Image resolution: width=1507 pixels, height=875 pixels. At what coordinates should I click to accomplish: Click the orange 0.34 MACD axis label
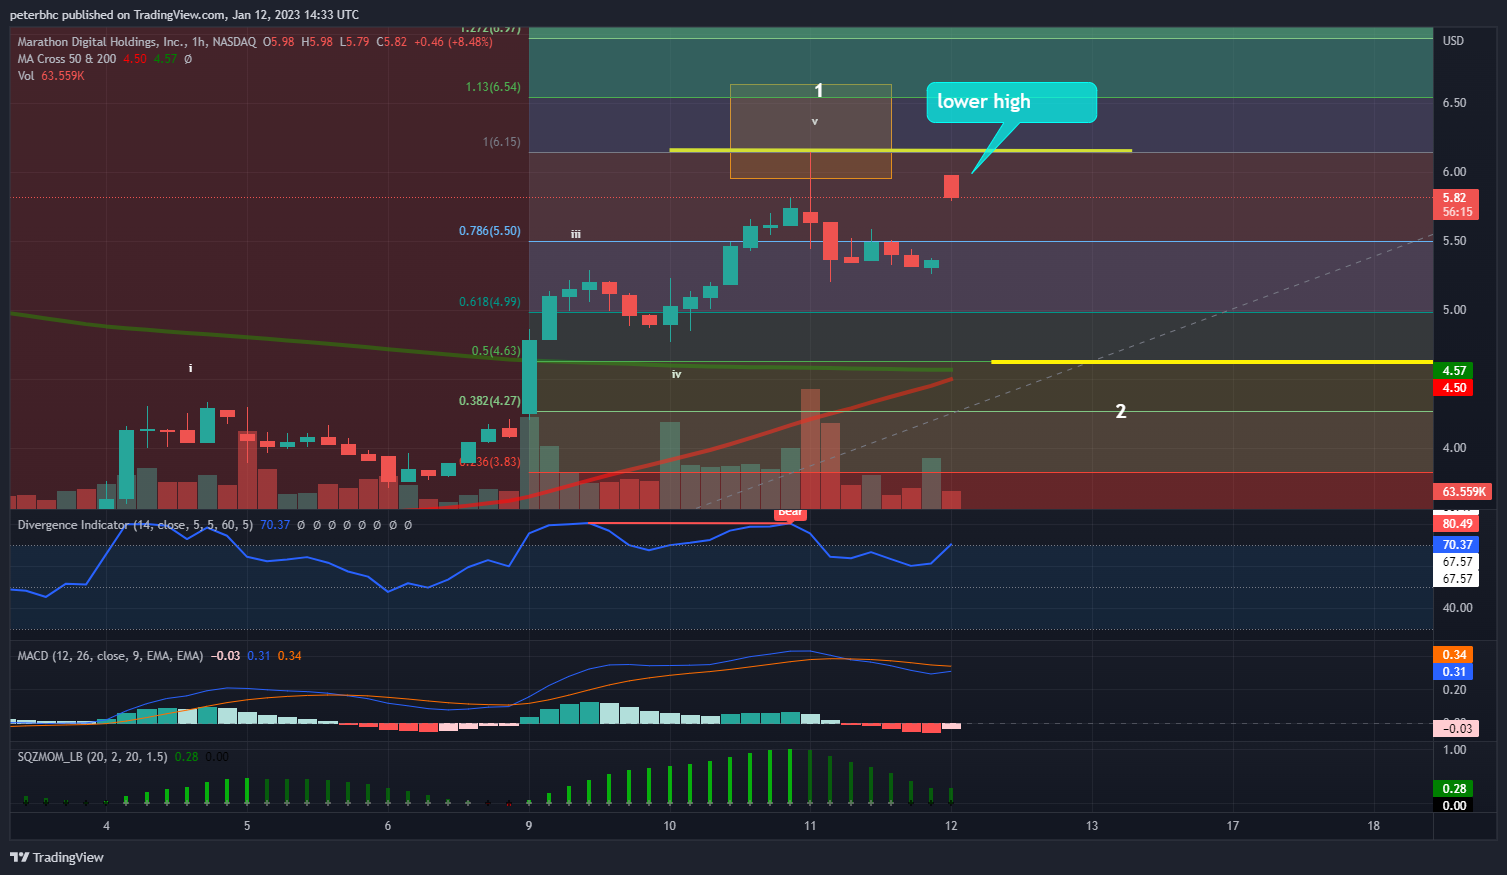click(x=1454, y=655)
